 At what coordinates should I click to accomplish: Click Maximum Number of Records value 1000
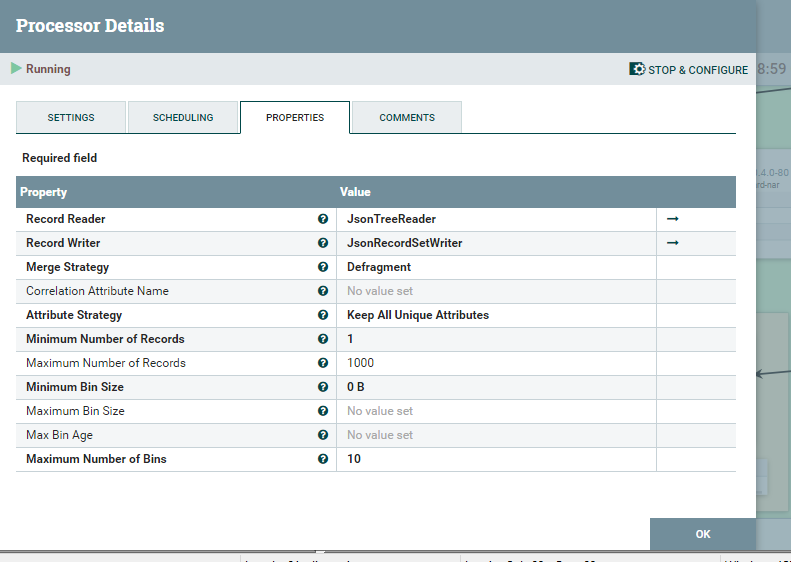pyautogui.click(x=360, y=363)
